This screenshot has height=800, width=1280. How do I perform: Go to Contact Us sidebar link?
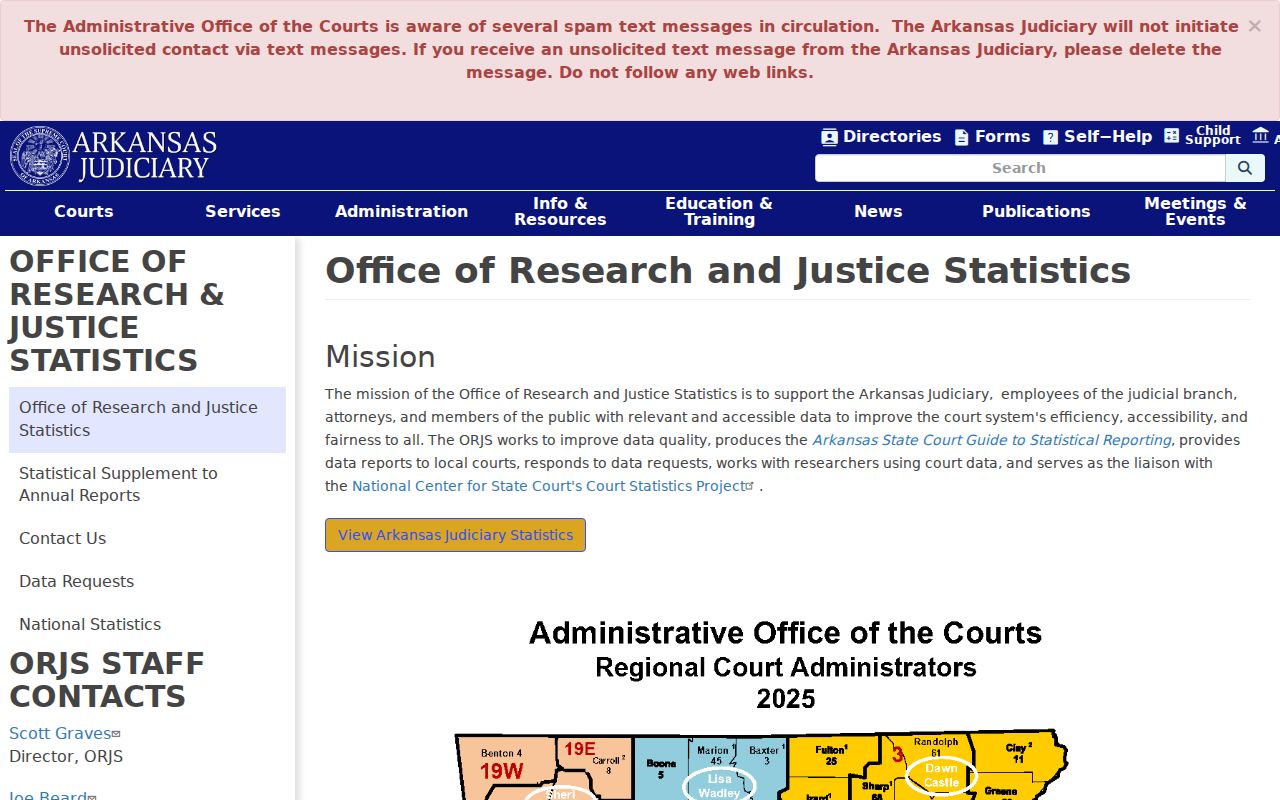point(147,538)
